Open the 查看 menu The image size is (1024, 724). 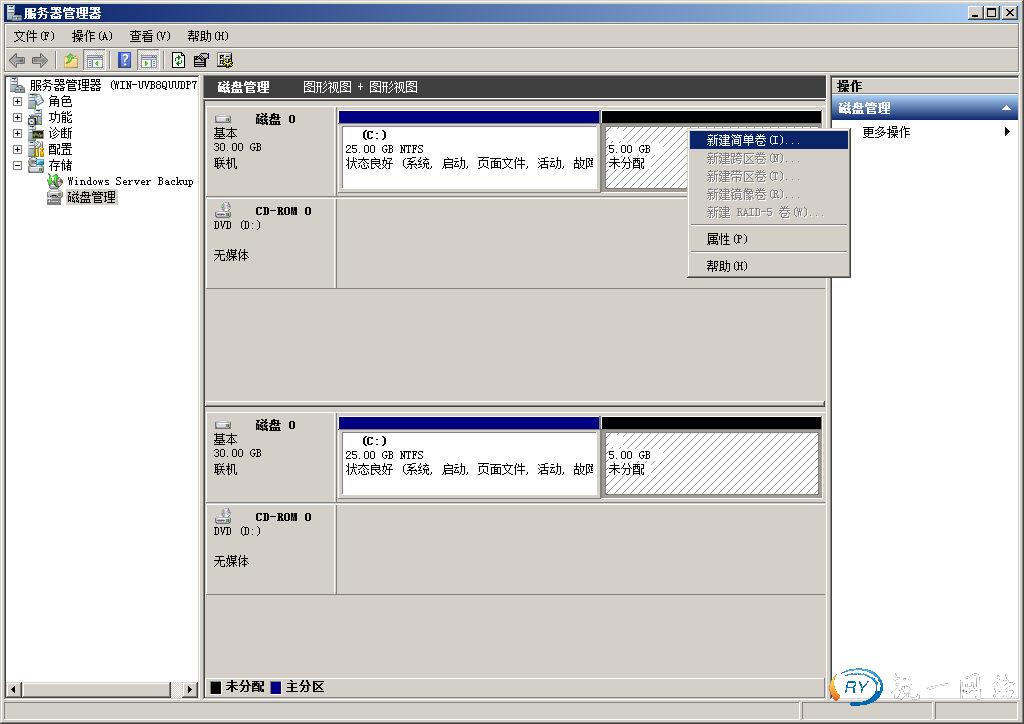pos(149,36)
